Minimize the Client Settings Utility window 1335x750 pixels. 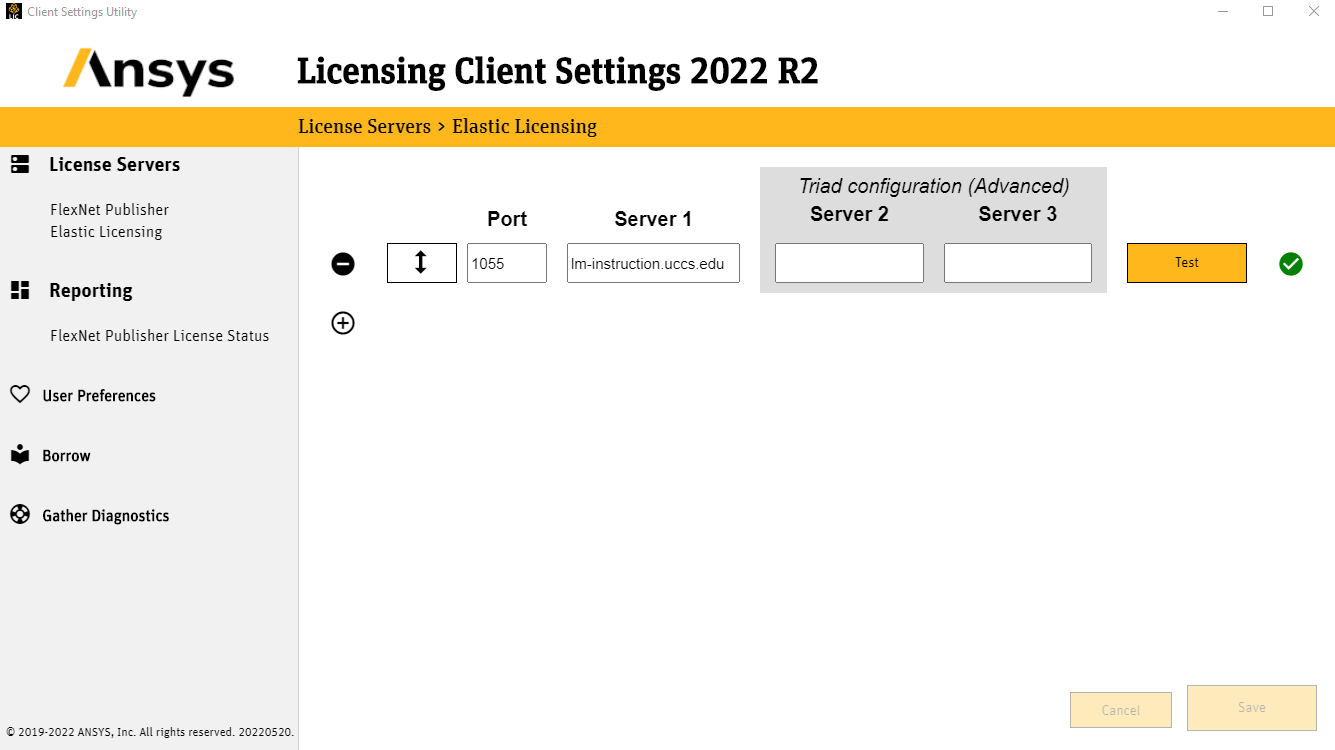pyautogui.click(x=1223, y=12)
